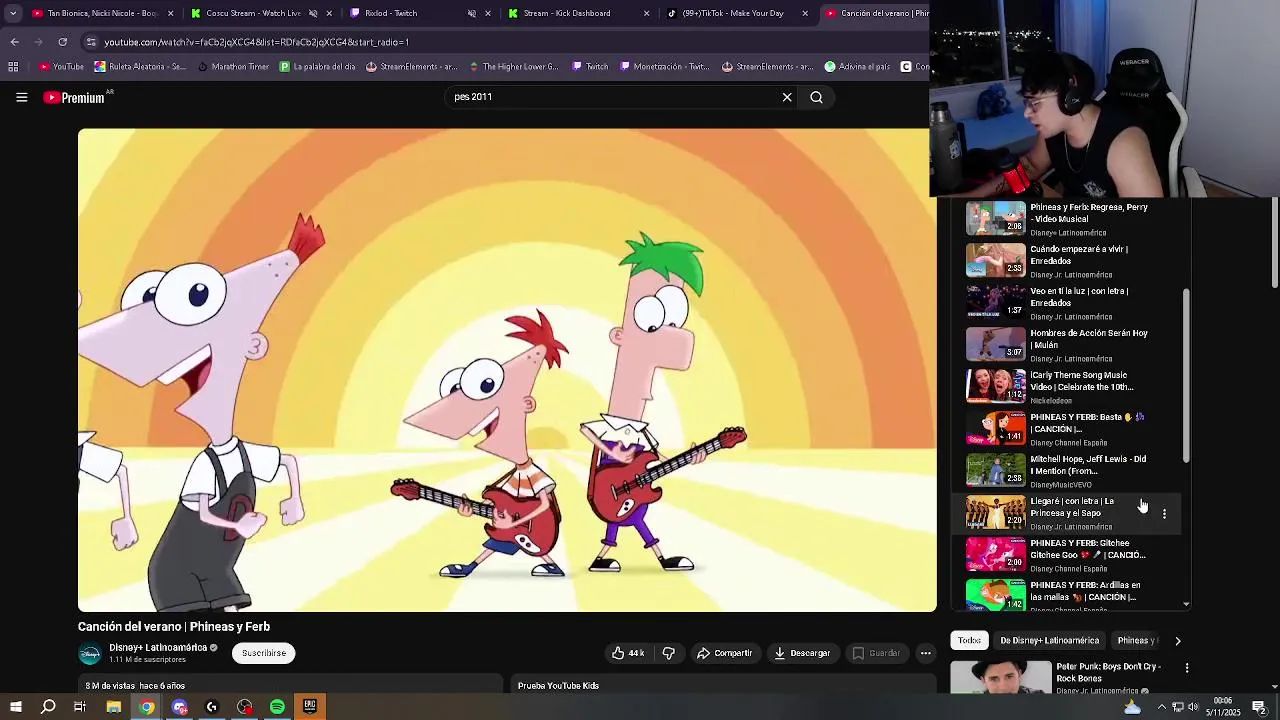Open the Chrome apps grid bookmark icon
The image size is (1280, 720).
pos(13,67)
